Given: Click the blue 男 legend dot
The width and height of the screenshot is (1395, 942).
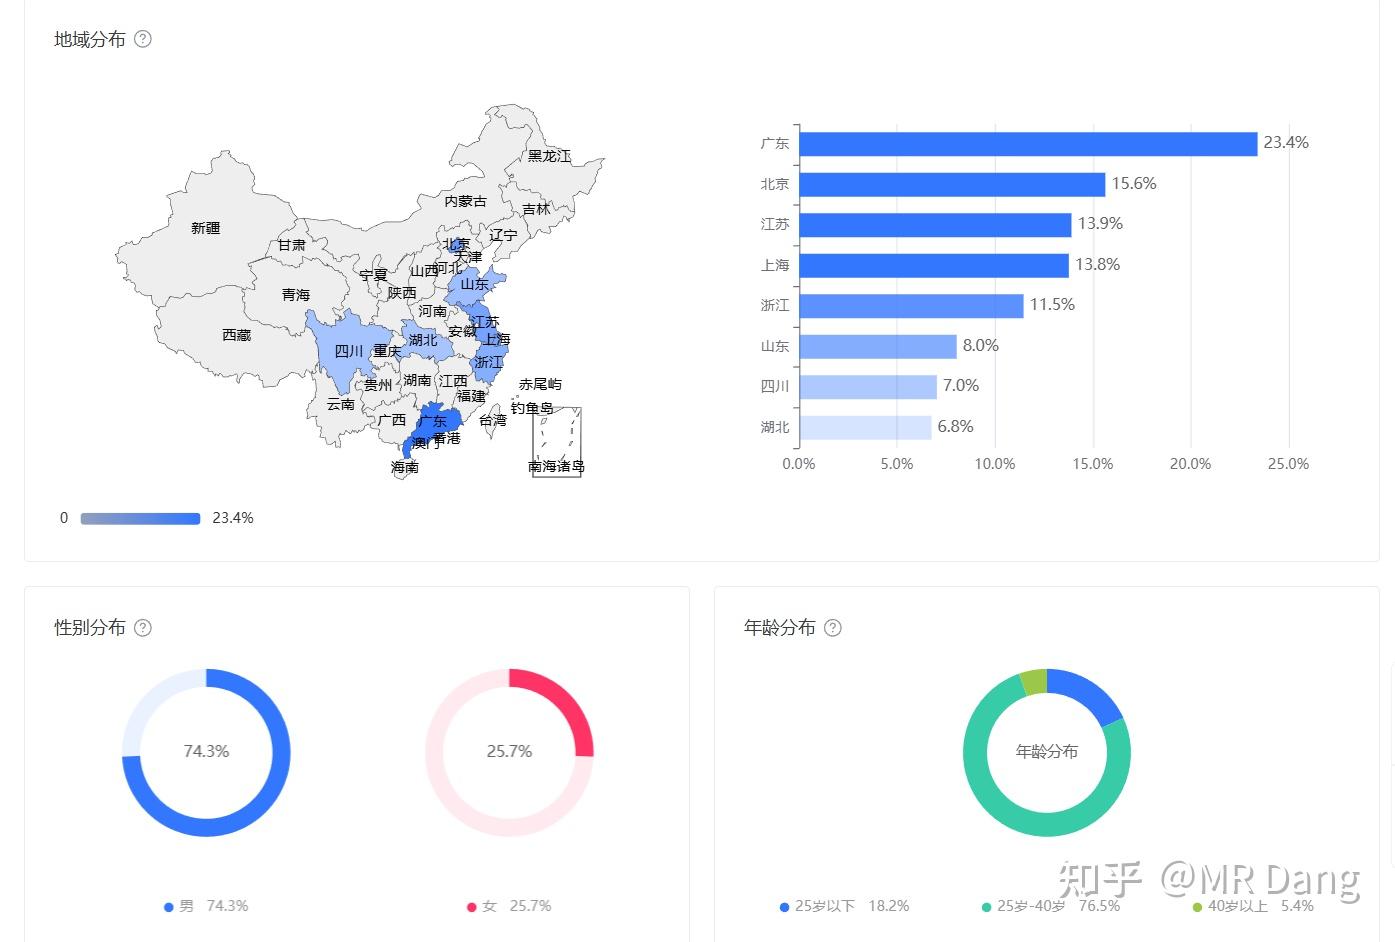Looking at the screenshot, I should 168,906.
